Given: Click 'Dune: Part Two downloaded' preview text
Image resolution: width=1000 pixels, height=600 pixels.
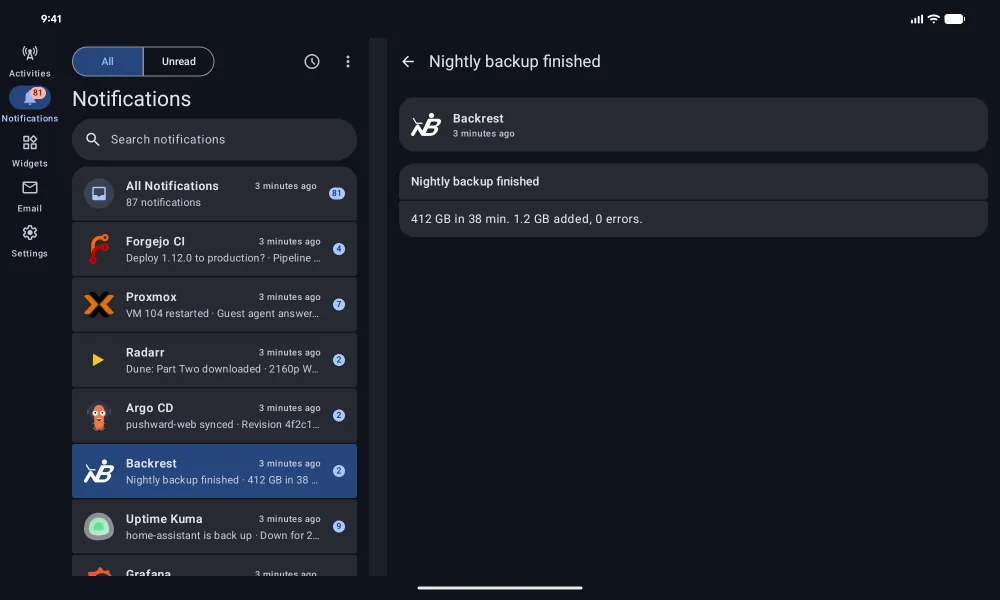Looking at the screenshot, I should 193,369.
